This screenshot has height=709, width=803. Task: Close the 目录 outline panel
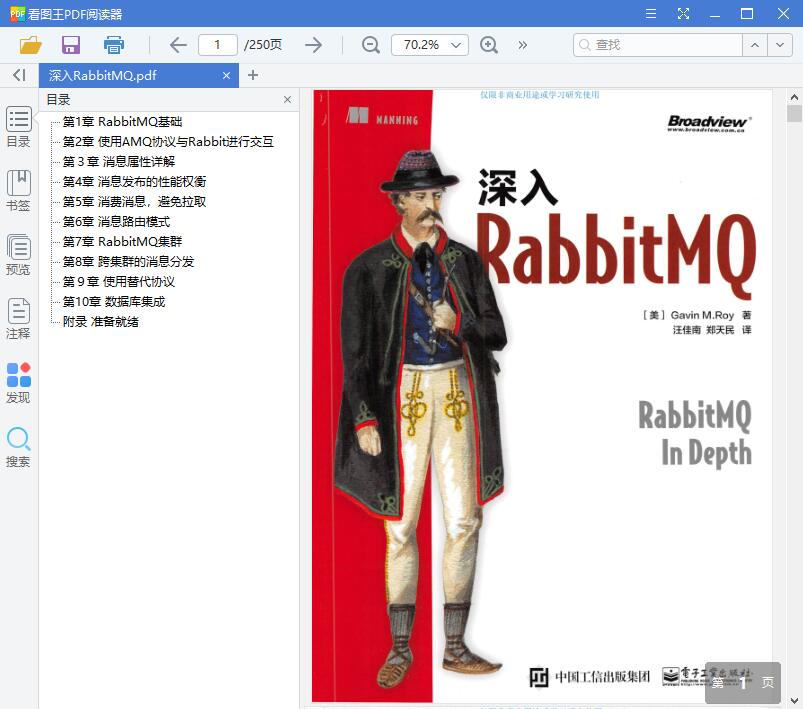(x=287, y=99)
